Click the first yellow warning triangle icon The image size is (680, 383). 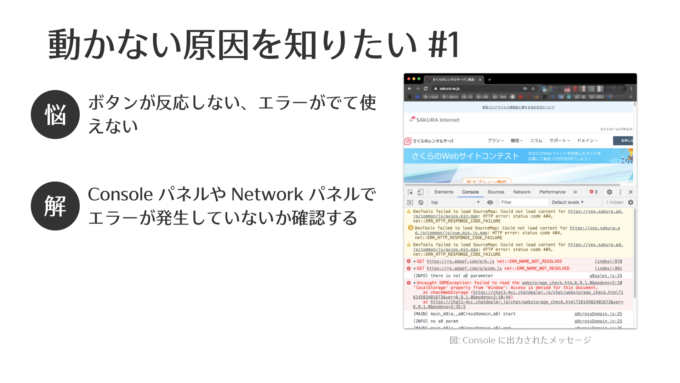coord(409,212)
